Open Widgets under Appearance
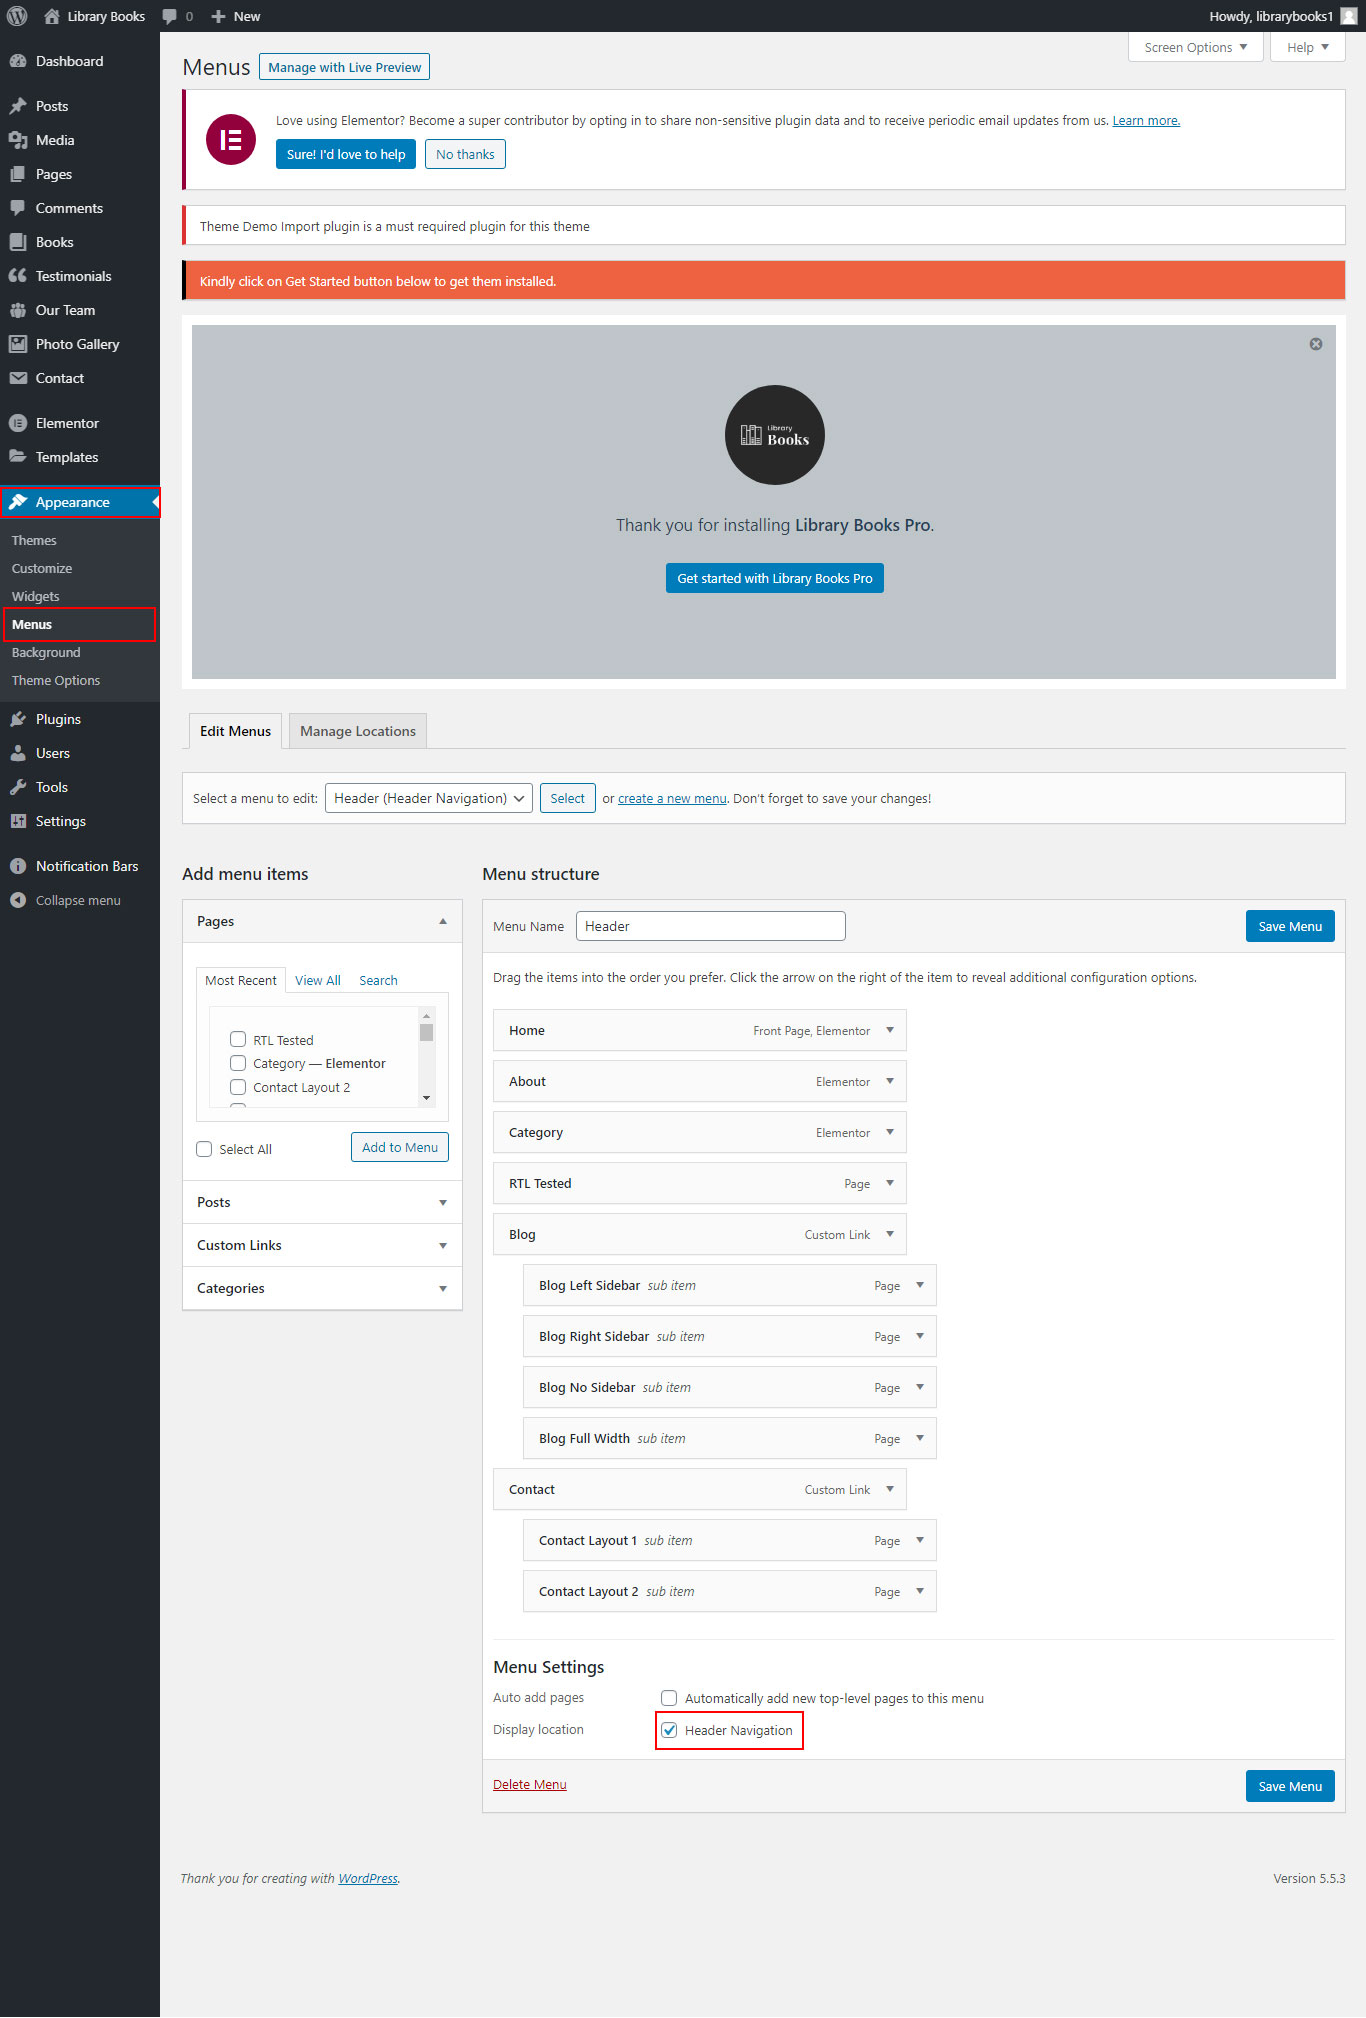Screen dimensions: 1366x2018 click(x=36, y=596)
